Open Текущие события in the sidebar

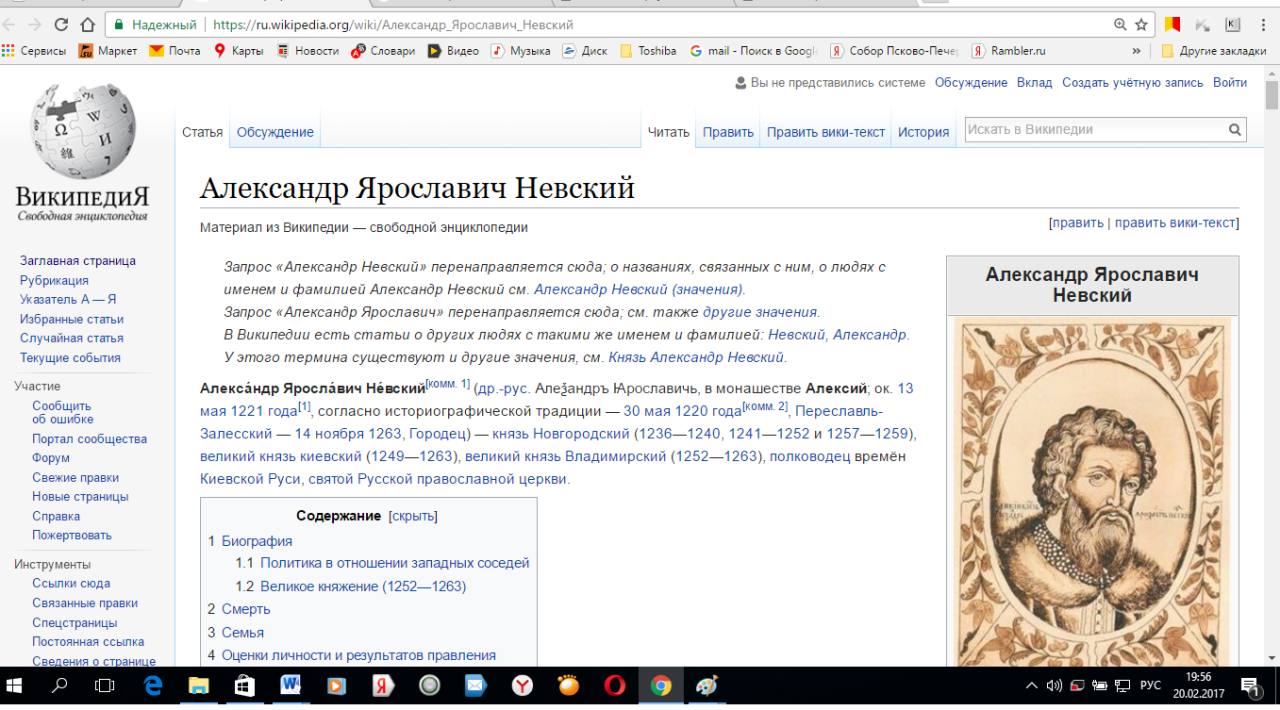tap(70, 358)
